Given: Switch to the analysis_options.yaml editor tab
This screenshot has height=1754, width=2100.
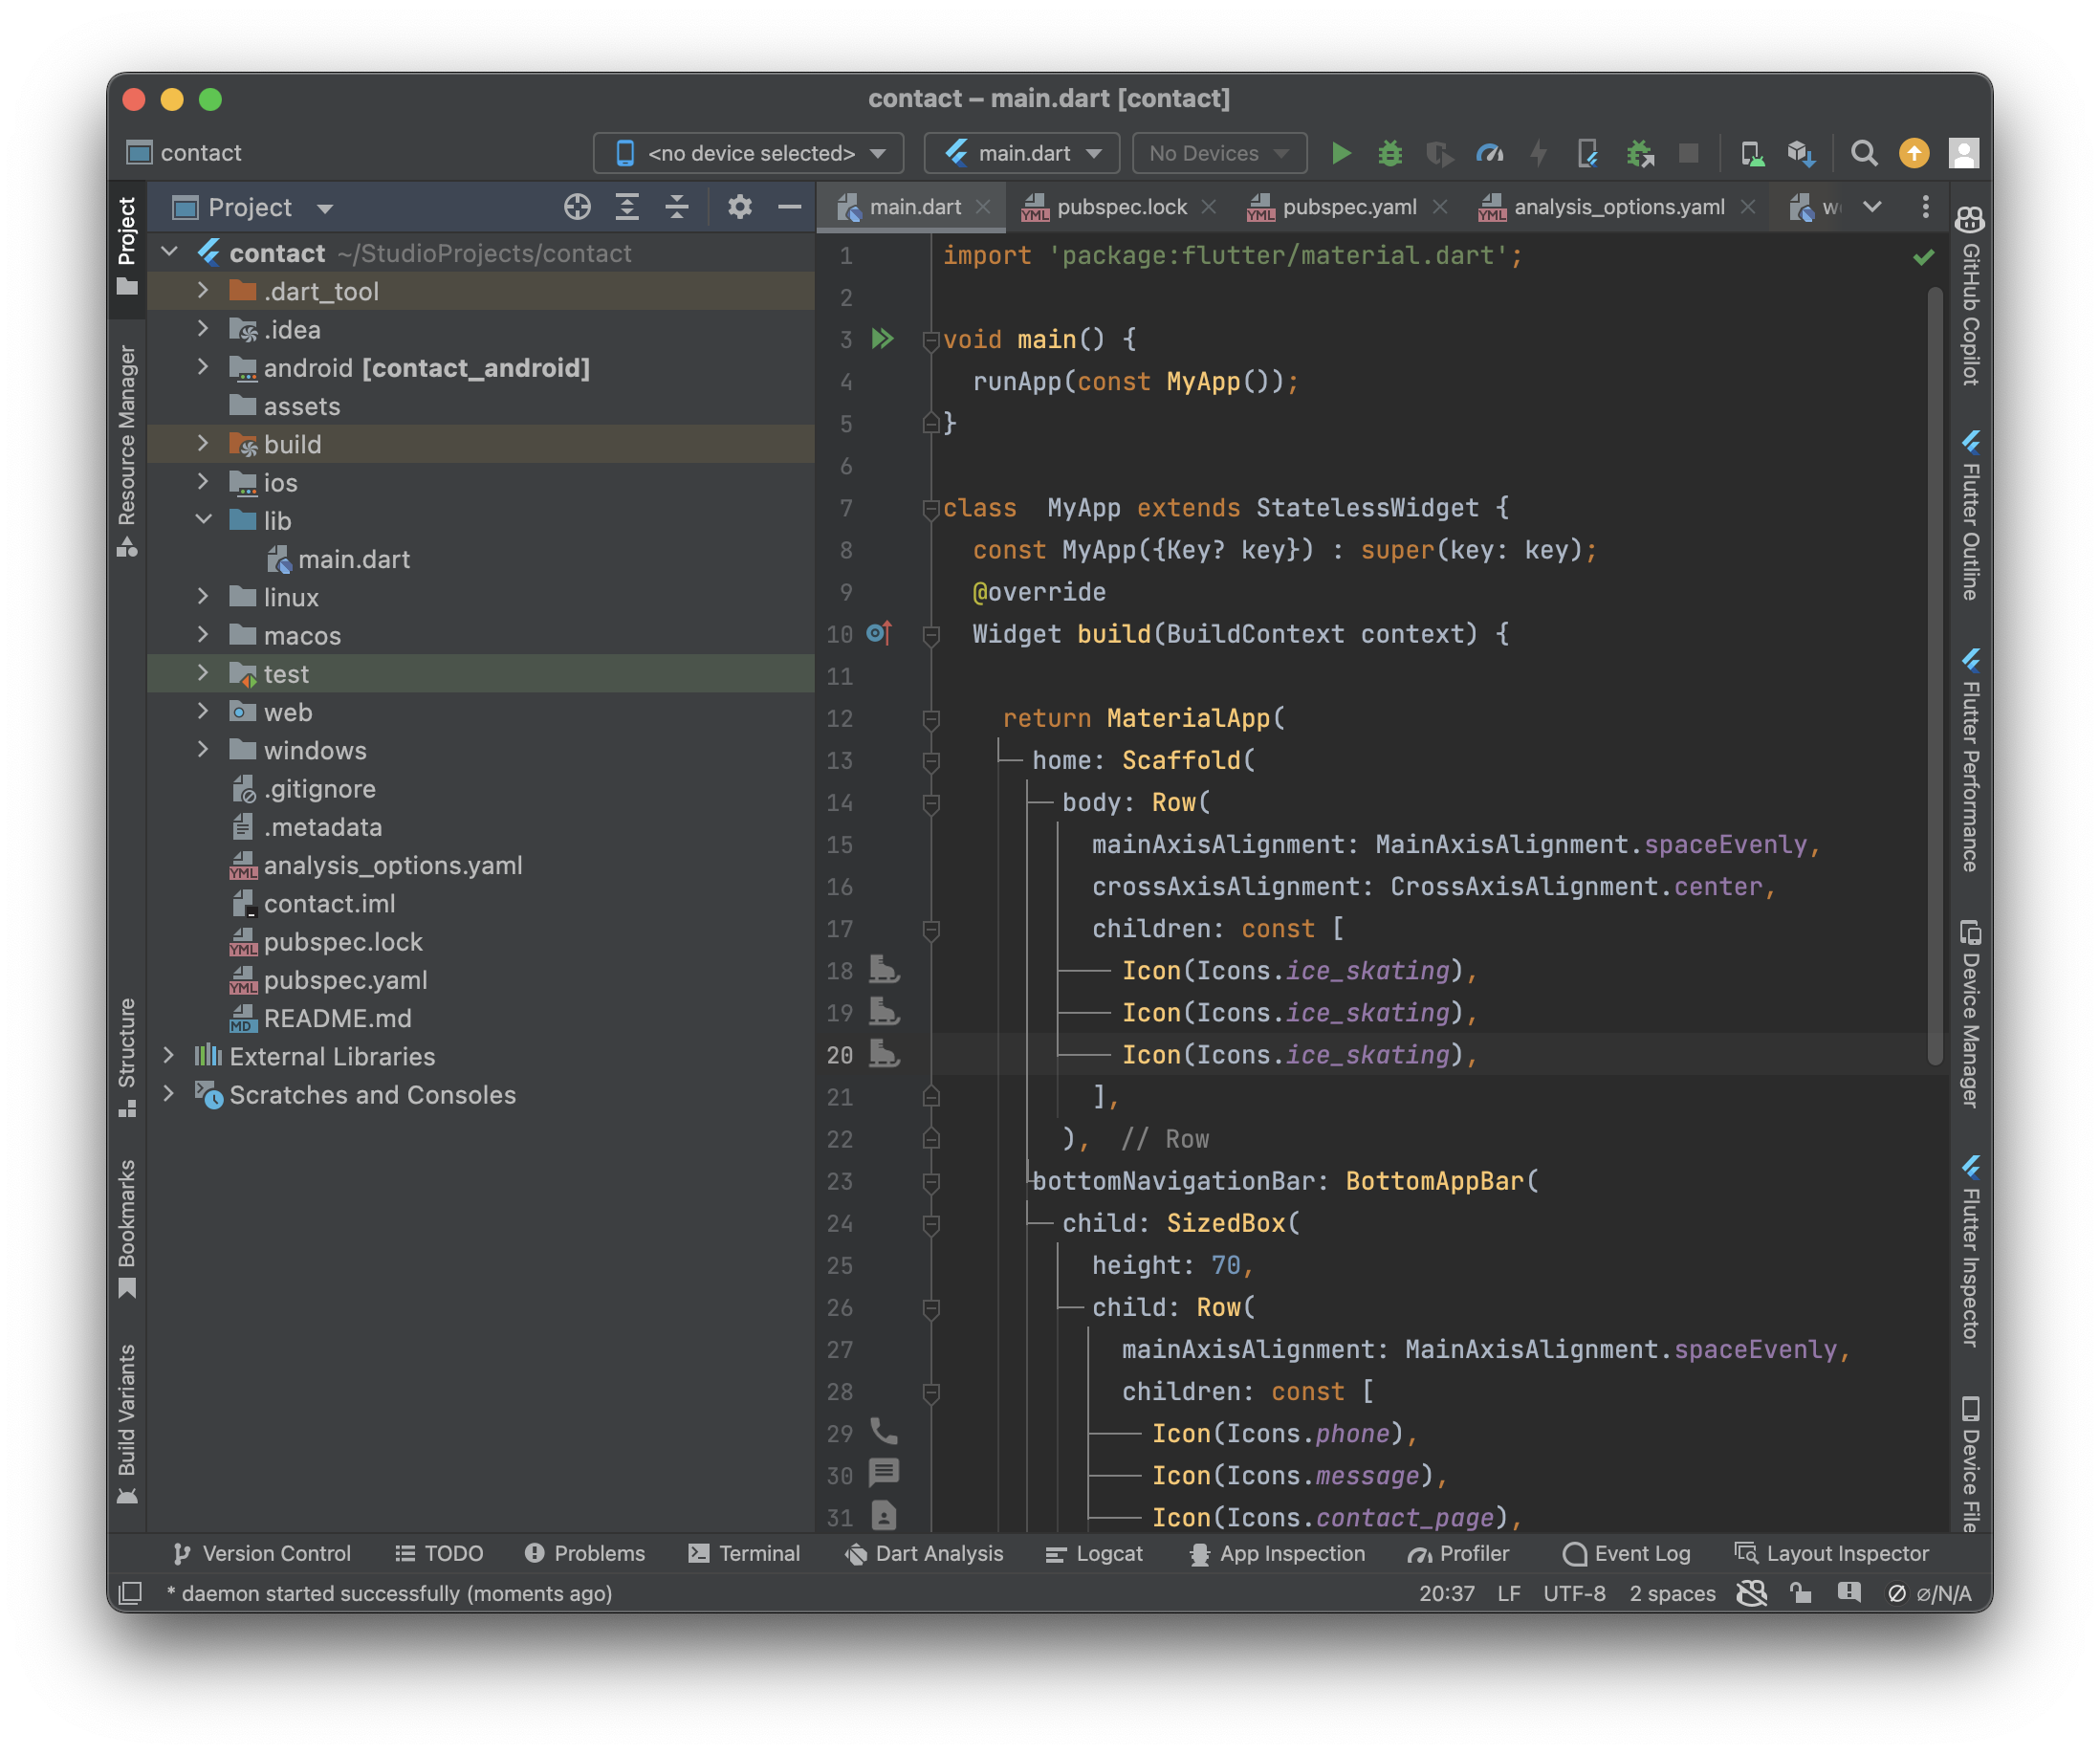Looking at the screenshot, I should (x=1618, y=207).
